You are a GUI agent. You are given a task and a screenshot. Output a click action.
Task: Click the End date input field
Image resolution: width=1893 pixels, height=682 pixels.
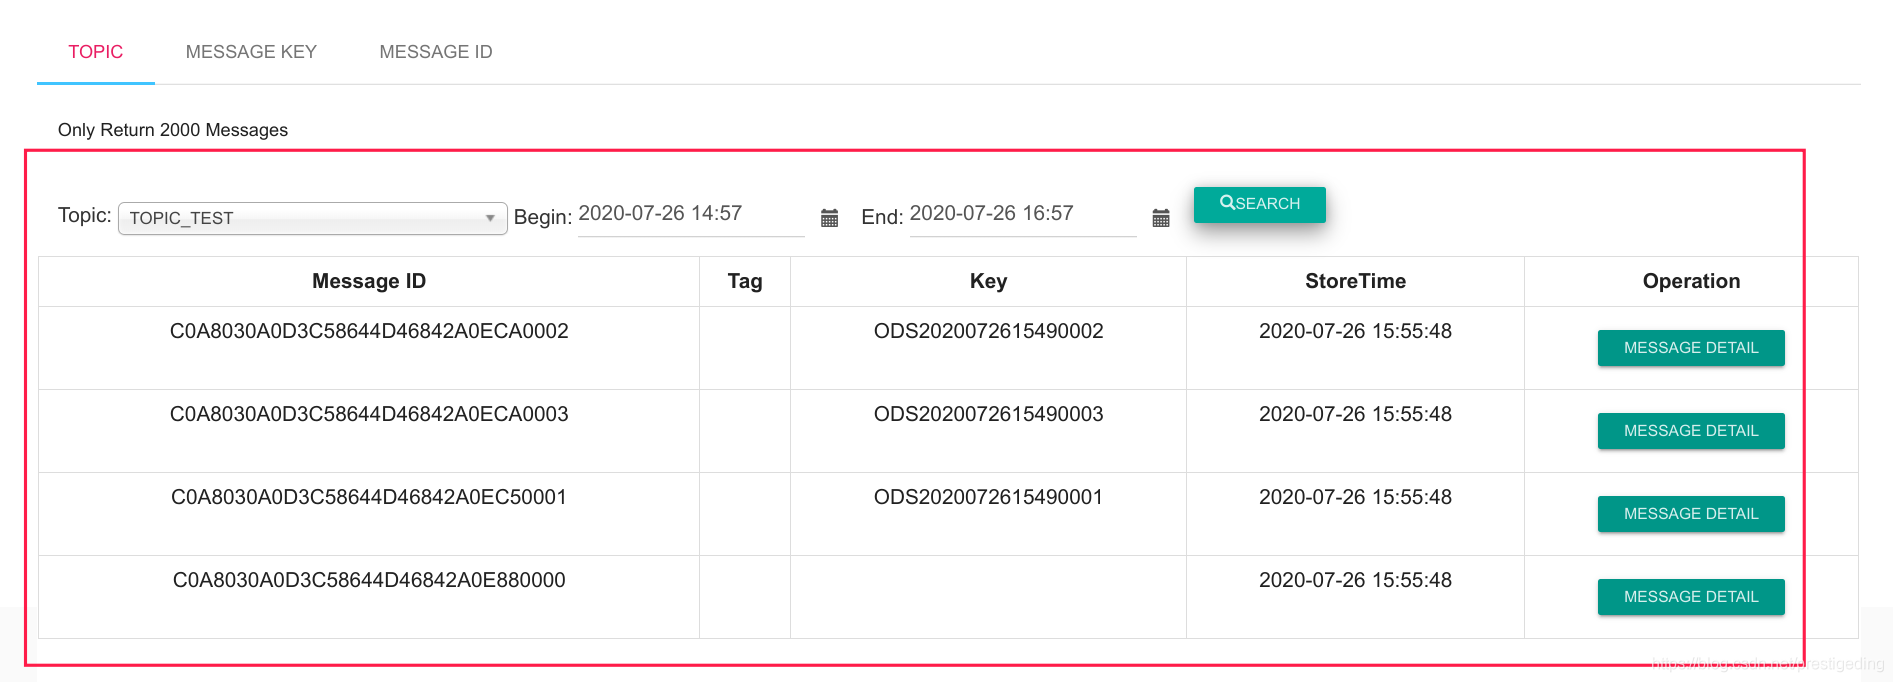[x=1021, y=214]
